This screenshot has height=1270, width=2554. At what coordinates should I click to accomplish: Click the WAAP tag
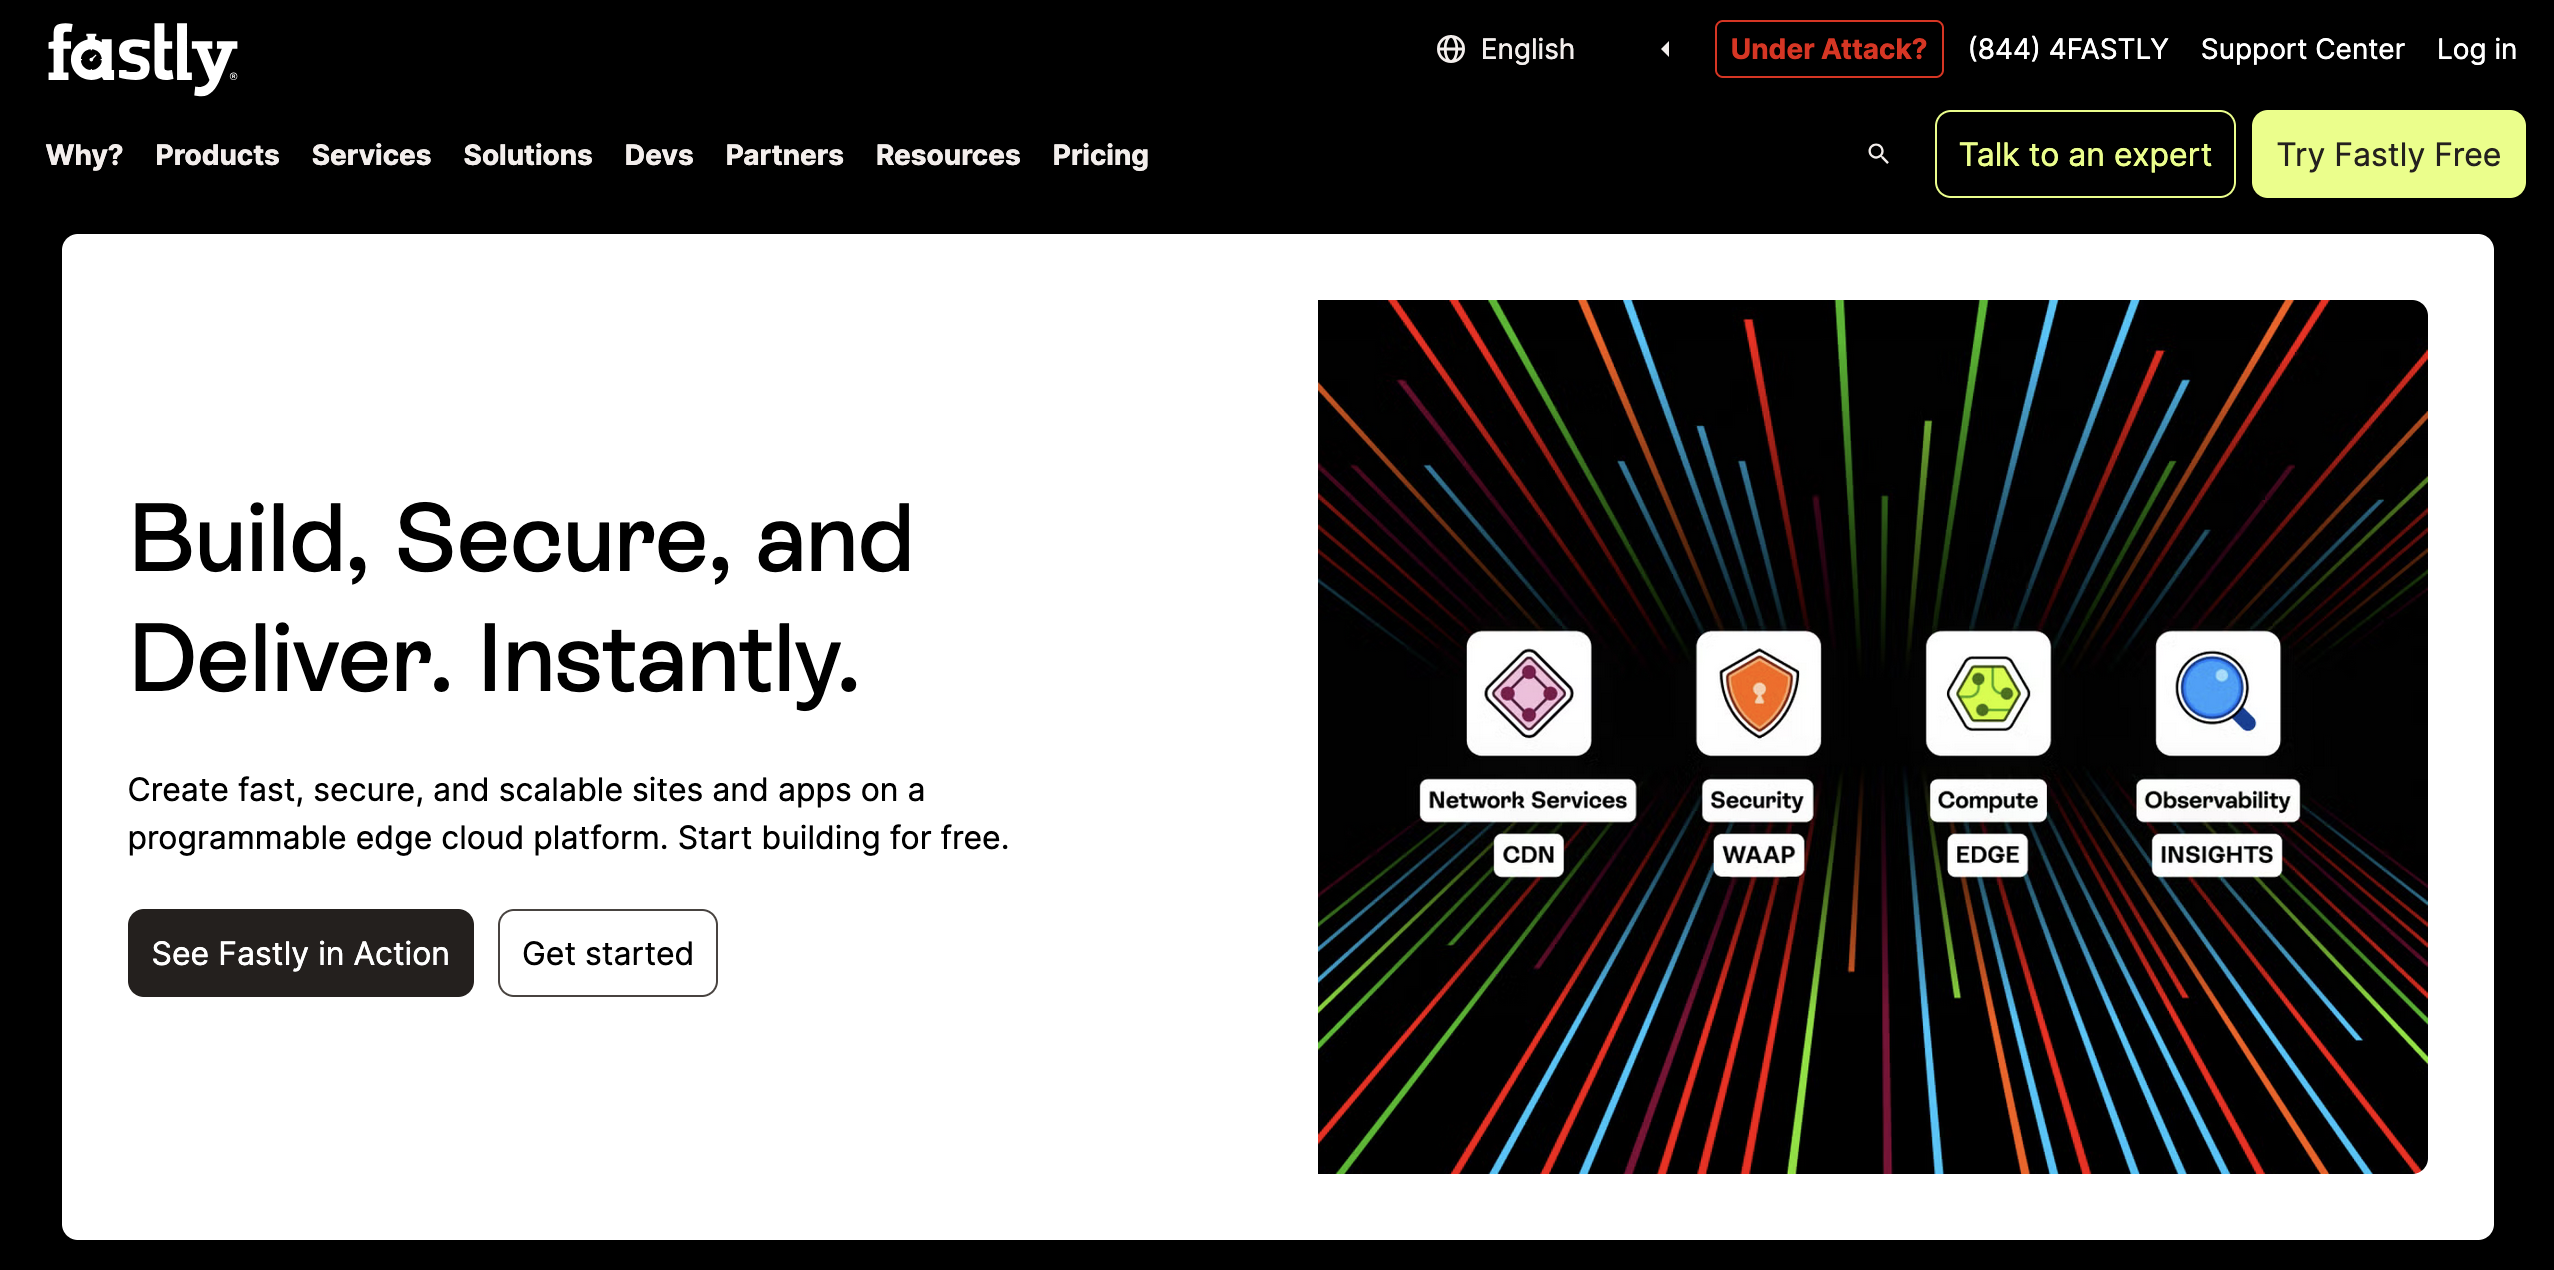tap(1758, 855)
